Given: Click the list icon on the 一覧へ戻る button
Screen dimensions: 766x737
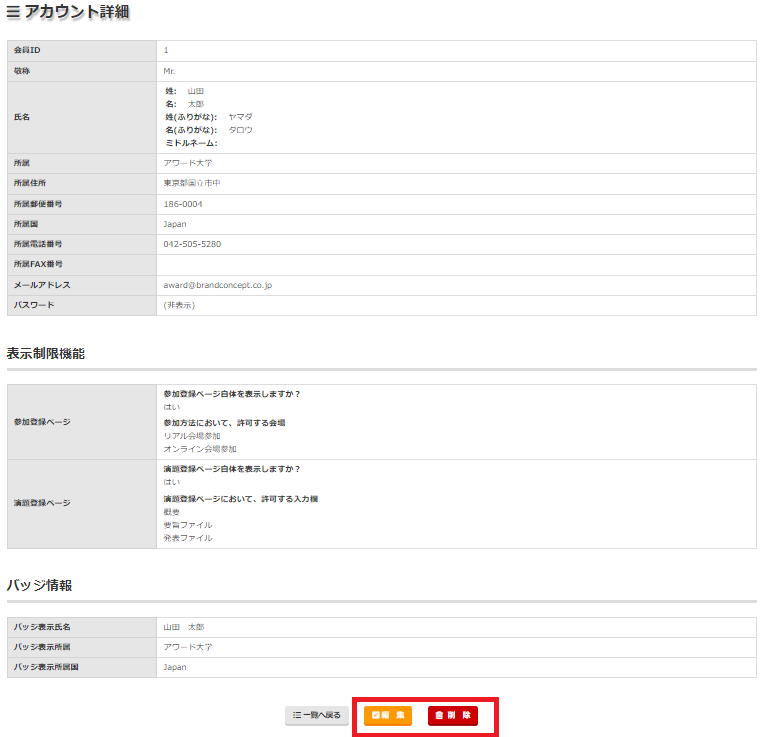Looking at the screenshot, I should click(296, 715).
